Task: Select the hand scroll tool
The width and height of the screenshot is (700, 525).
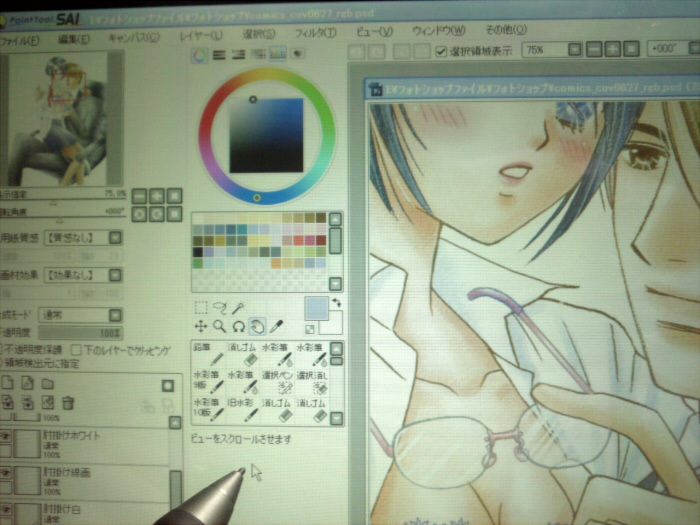Action: pos(258,326)
